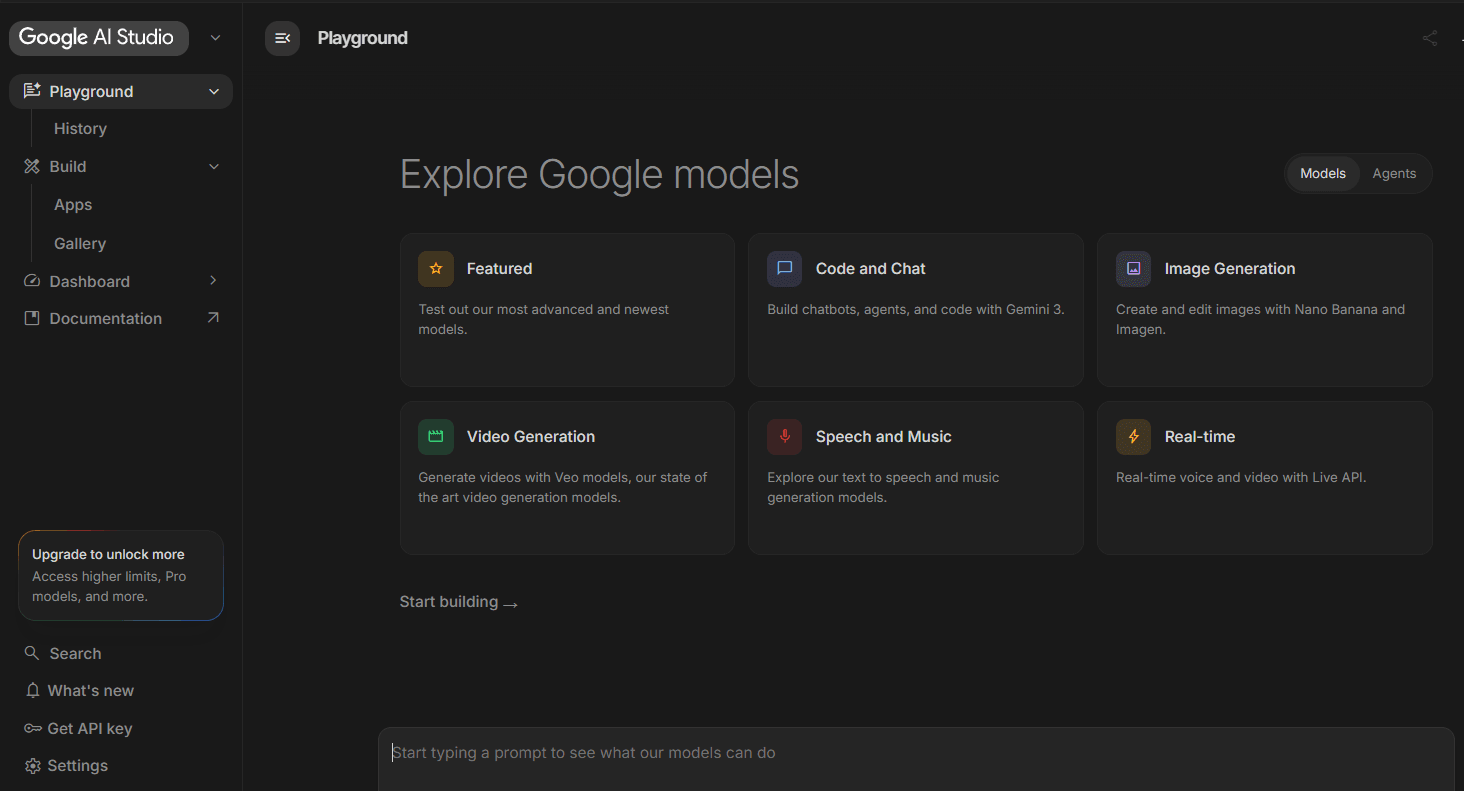Open the Video Generation card title

tap(531, 436)
